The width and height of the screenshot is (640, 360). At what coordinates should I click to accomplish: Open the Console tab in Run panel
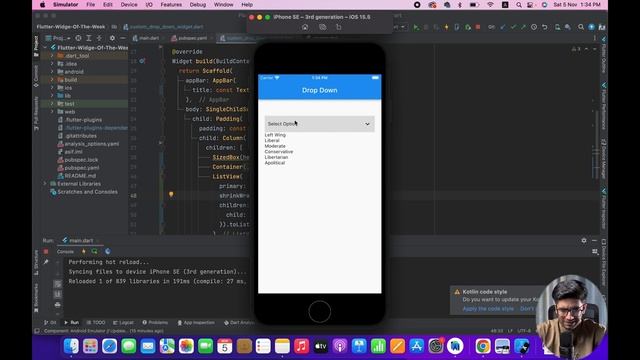pos(65,251)
